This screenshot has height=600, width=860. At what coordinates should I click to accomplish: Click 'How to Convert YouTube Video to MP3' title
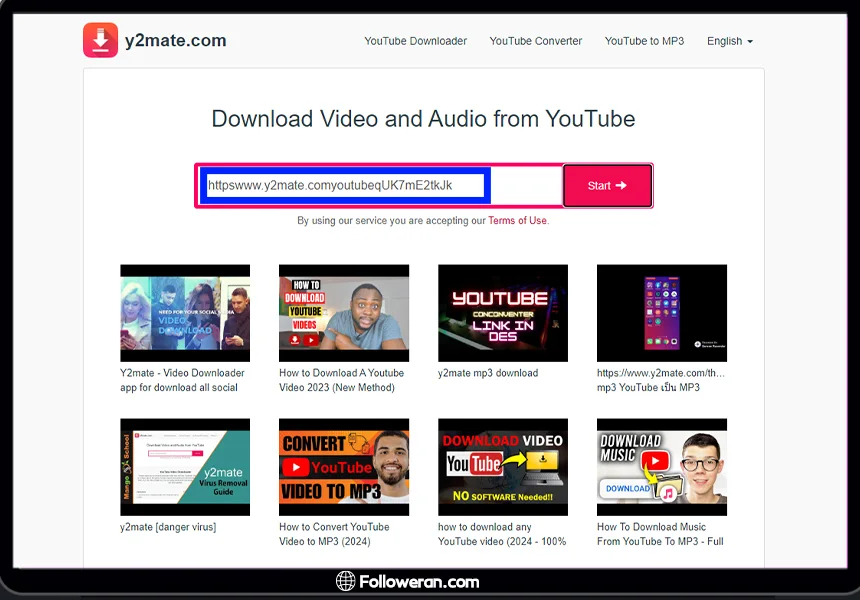pyautogui.click(x=334, y=534)
